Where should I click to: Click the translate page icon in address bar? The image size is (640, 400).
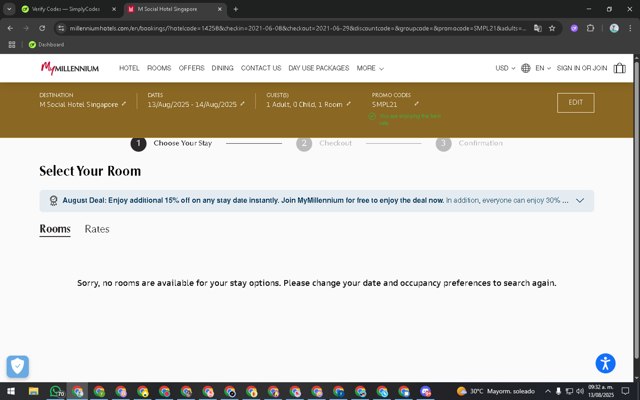tap(538, 28)
